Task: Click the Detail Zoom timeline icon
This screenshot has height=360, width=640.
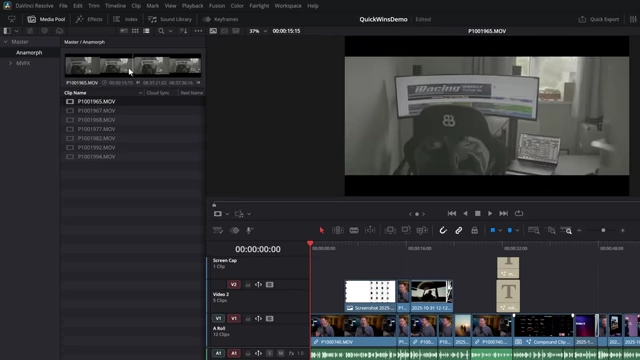Action: click(551, 231)
